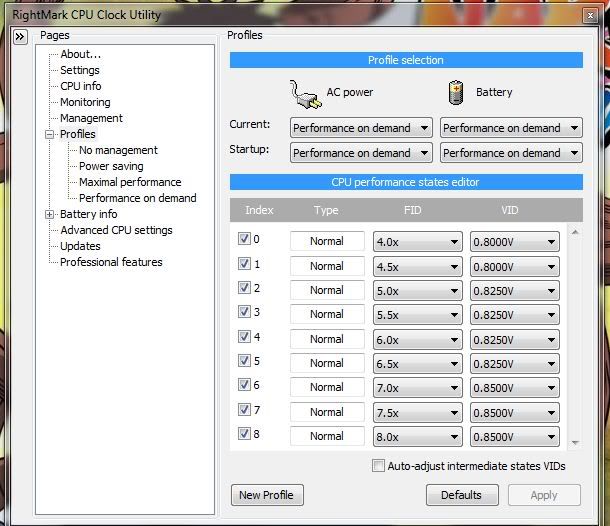
Task: Click the New Profile button
Action: pos(267,495)
